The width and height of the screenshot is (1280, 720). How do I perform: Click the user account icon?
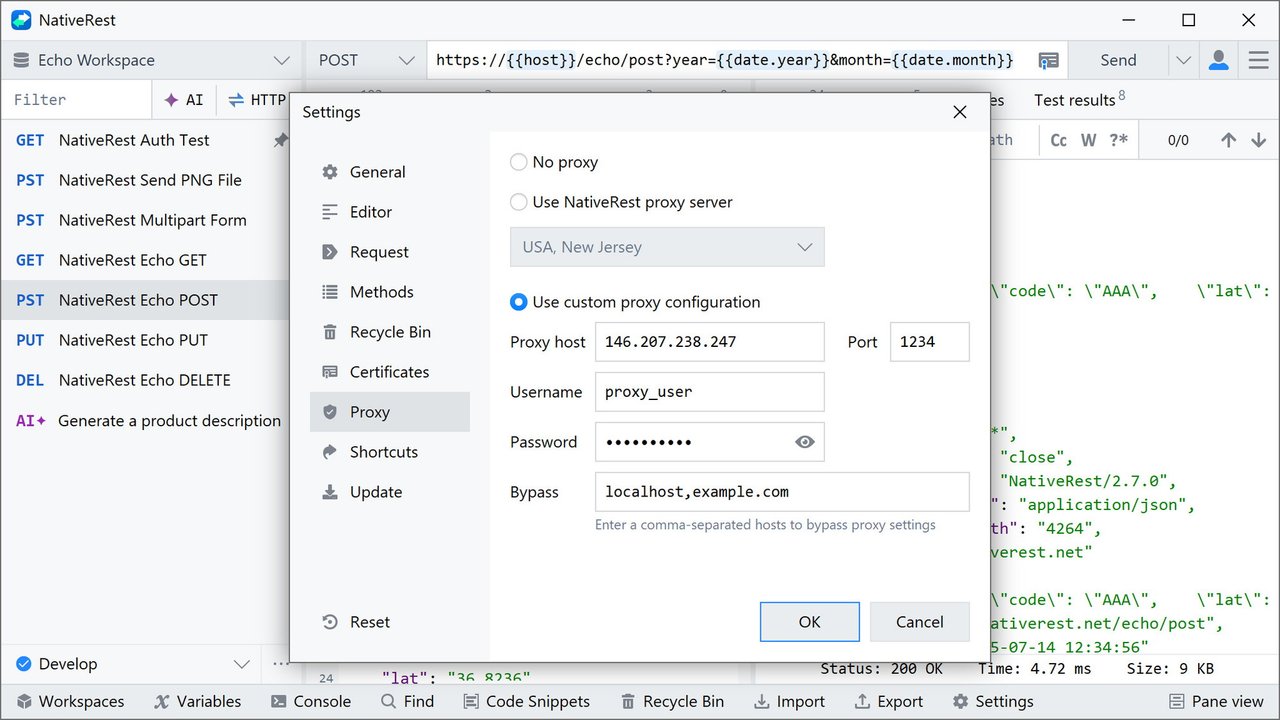[x=1218, y=60]
